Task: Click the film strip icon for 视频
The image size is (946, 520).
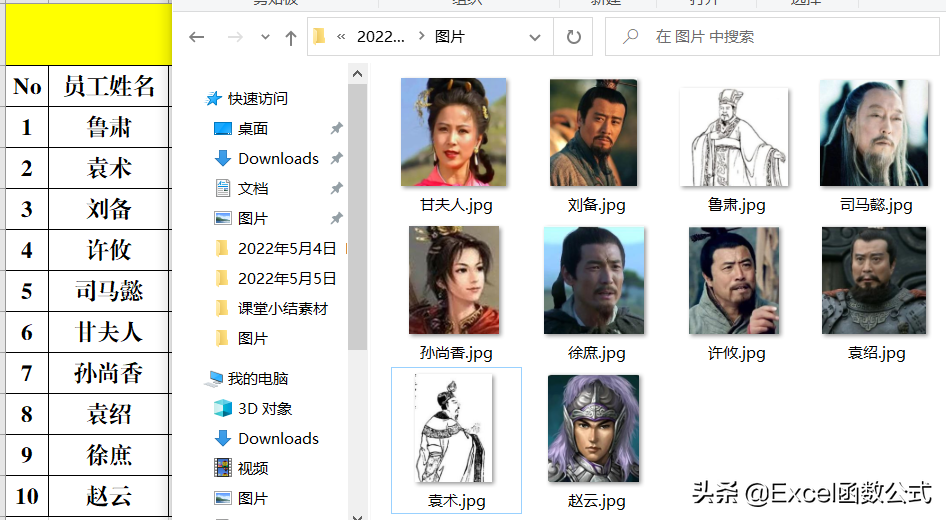Action: tap(223, 468)
